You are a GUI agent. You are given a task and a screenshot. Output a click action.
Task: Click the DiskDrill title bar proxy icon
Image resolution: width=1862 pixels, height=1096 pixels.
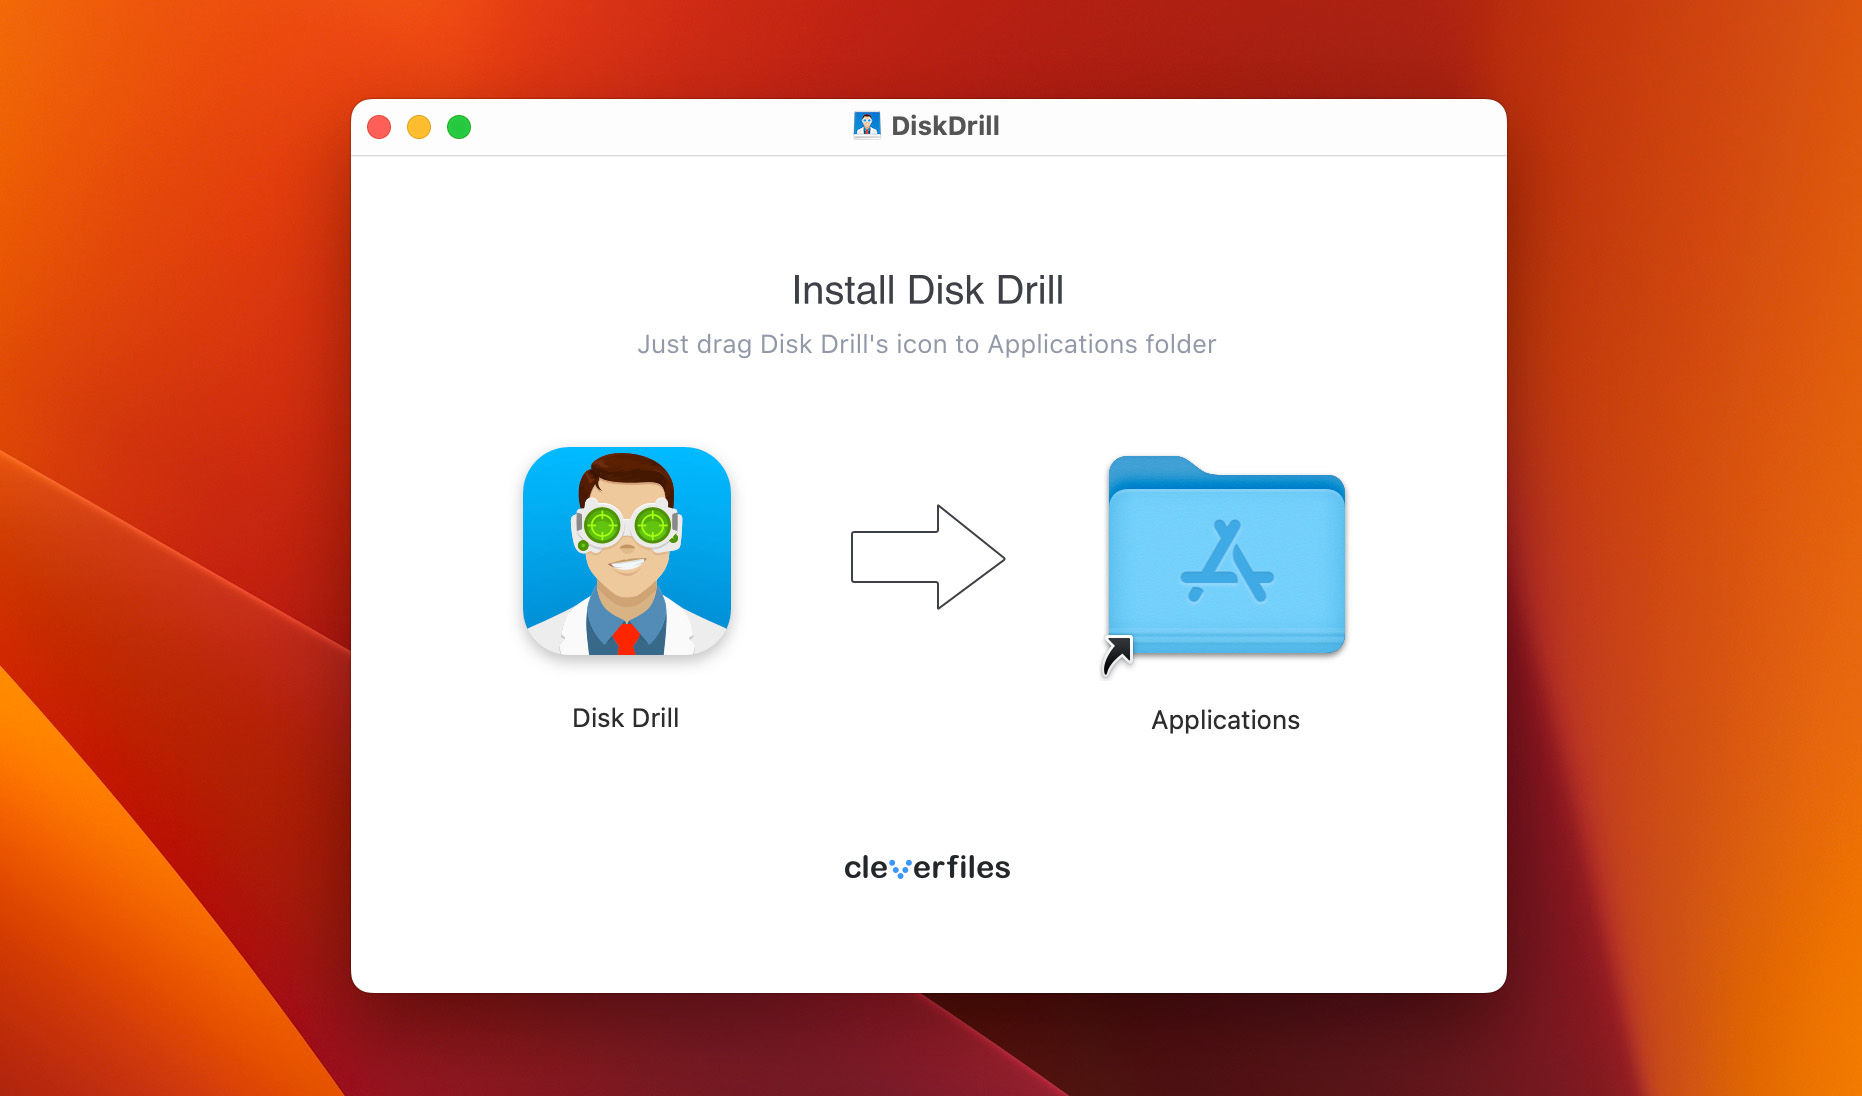tap(867, 126)
